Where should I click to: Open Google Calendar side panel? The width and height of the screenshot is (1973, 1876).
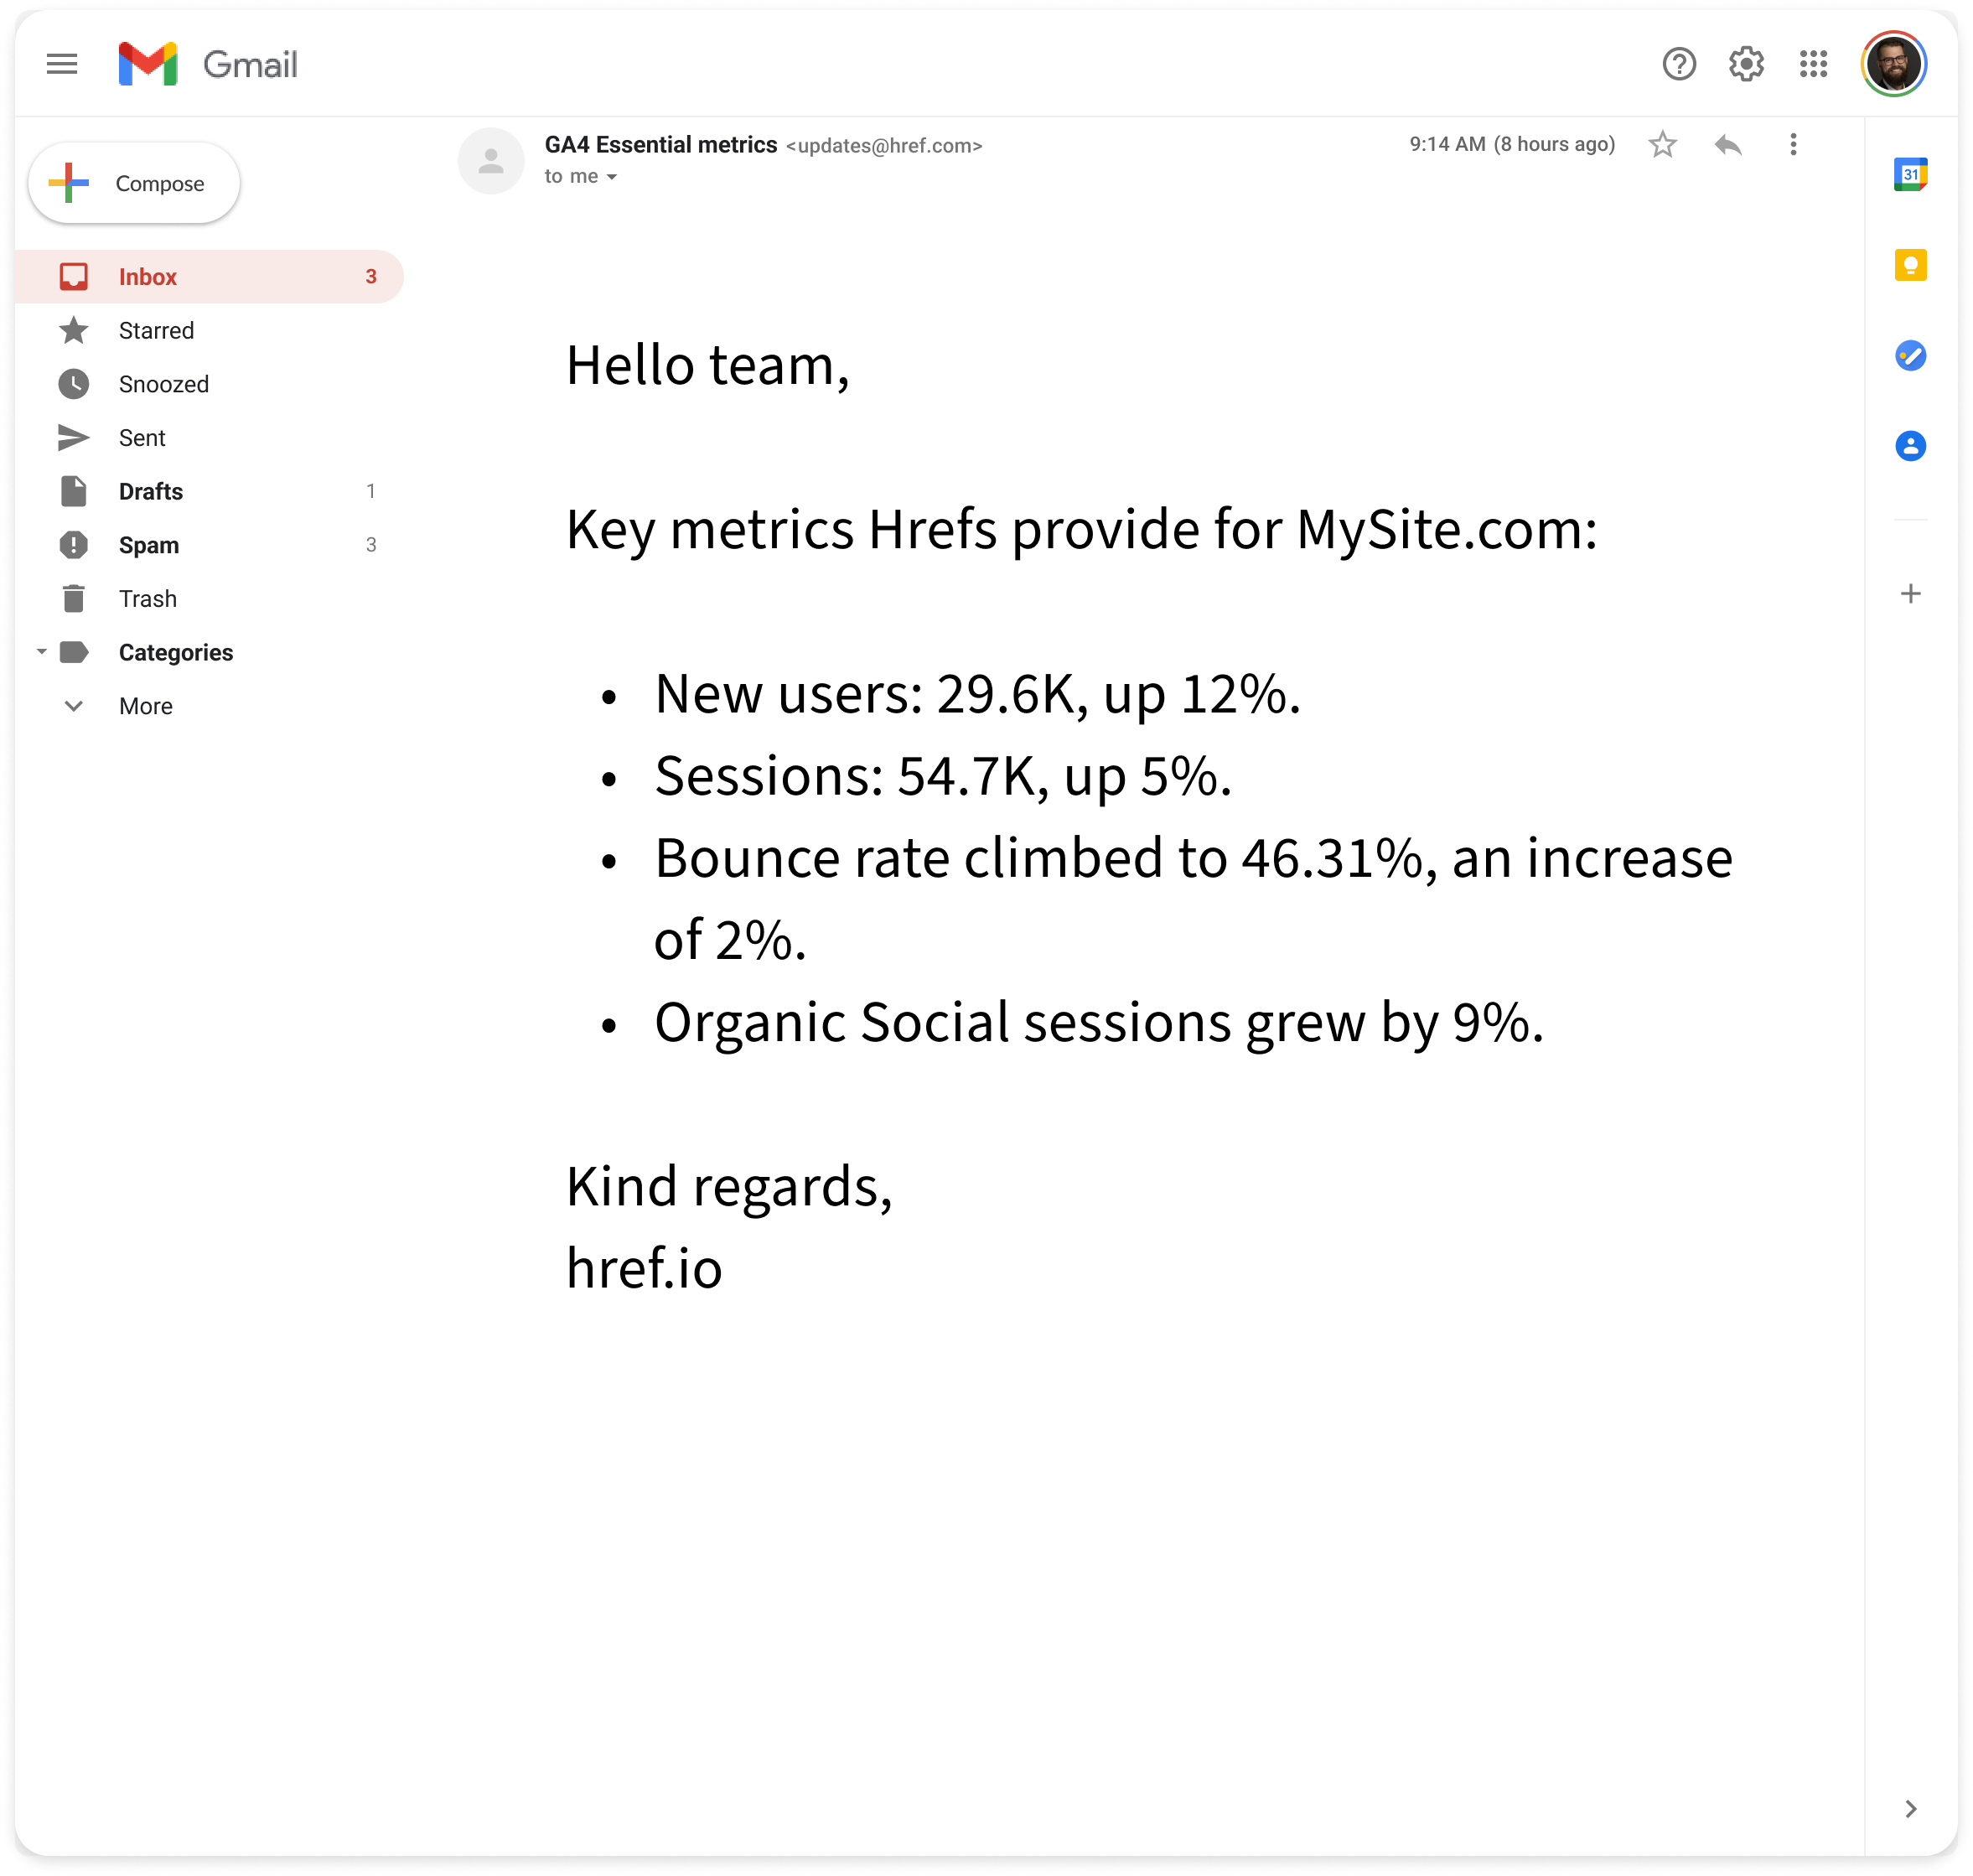1910,174
